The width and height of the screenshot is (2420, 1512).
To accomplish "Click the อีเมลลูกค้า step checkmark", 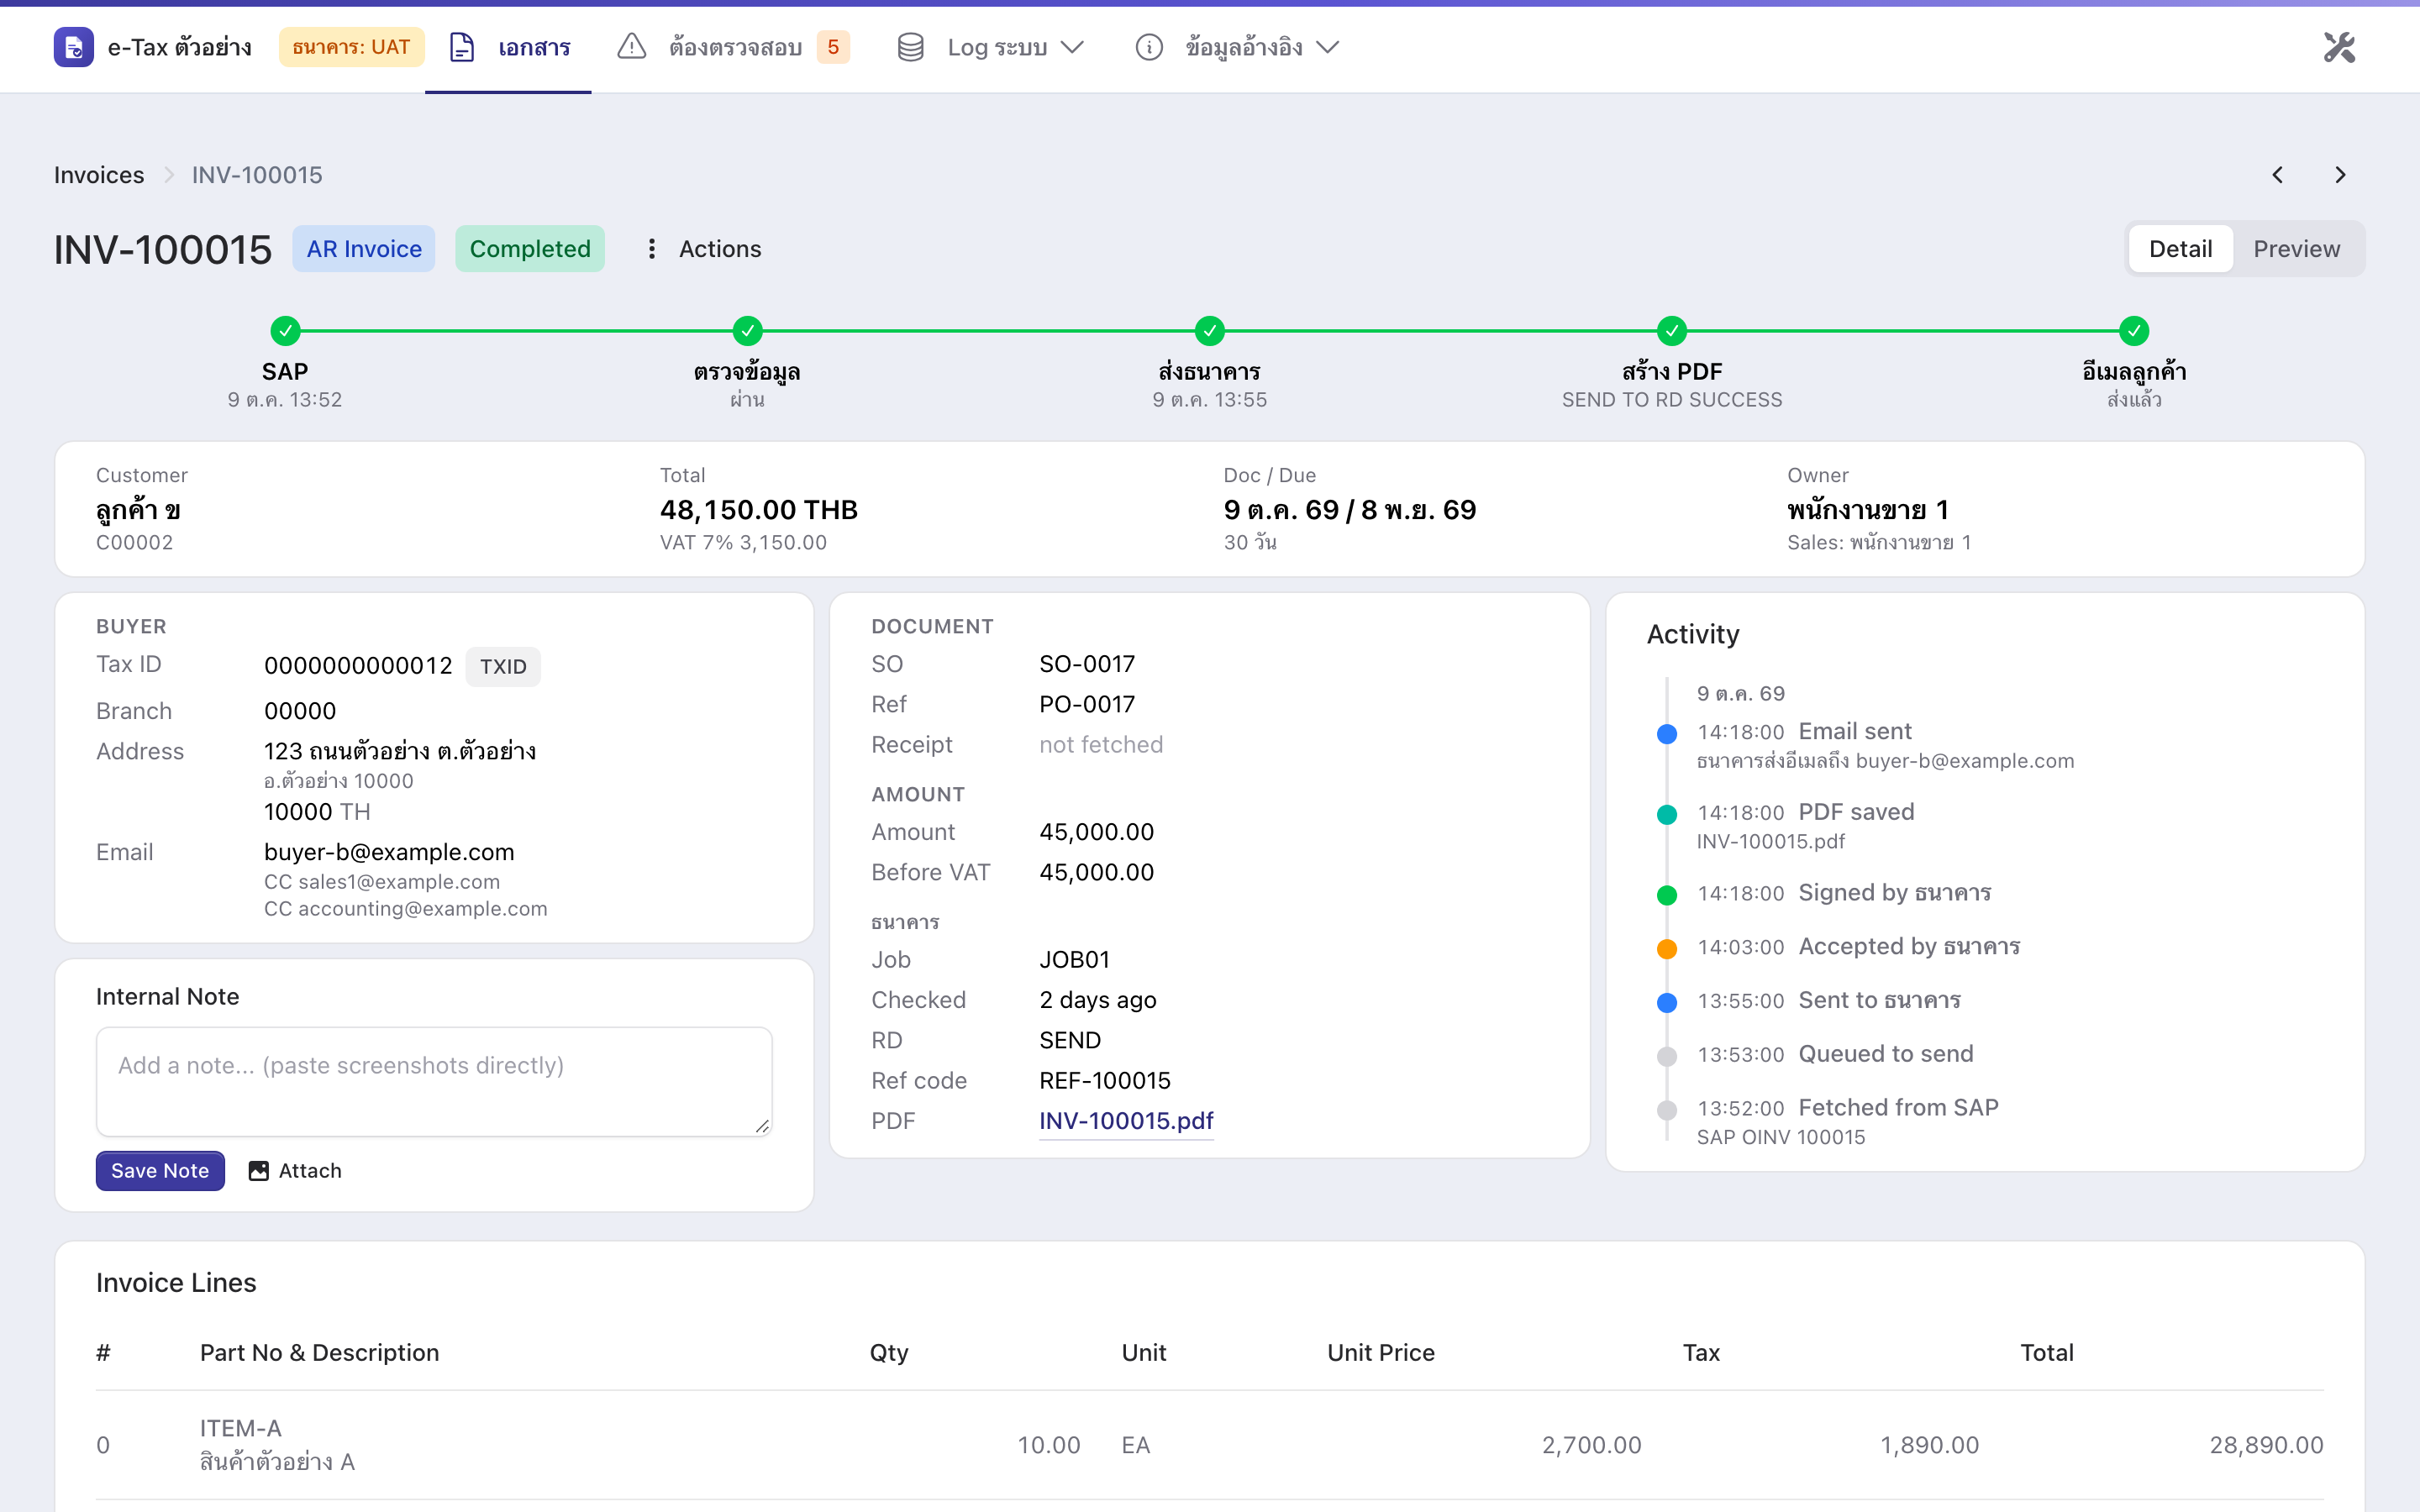I will 2133,330.
